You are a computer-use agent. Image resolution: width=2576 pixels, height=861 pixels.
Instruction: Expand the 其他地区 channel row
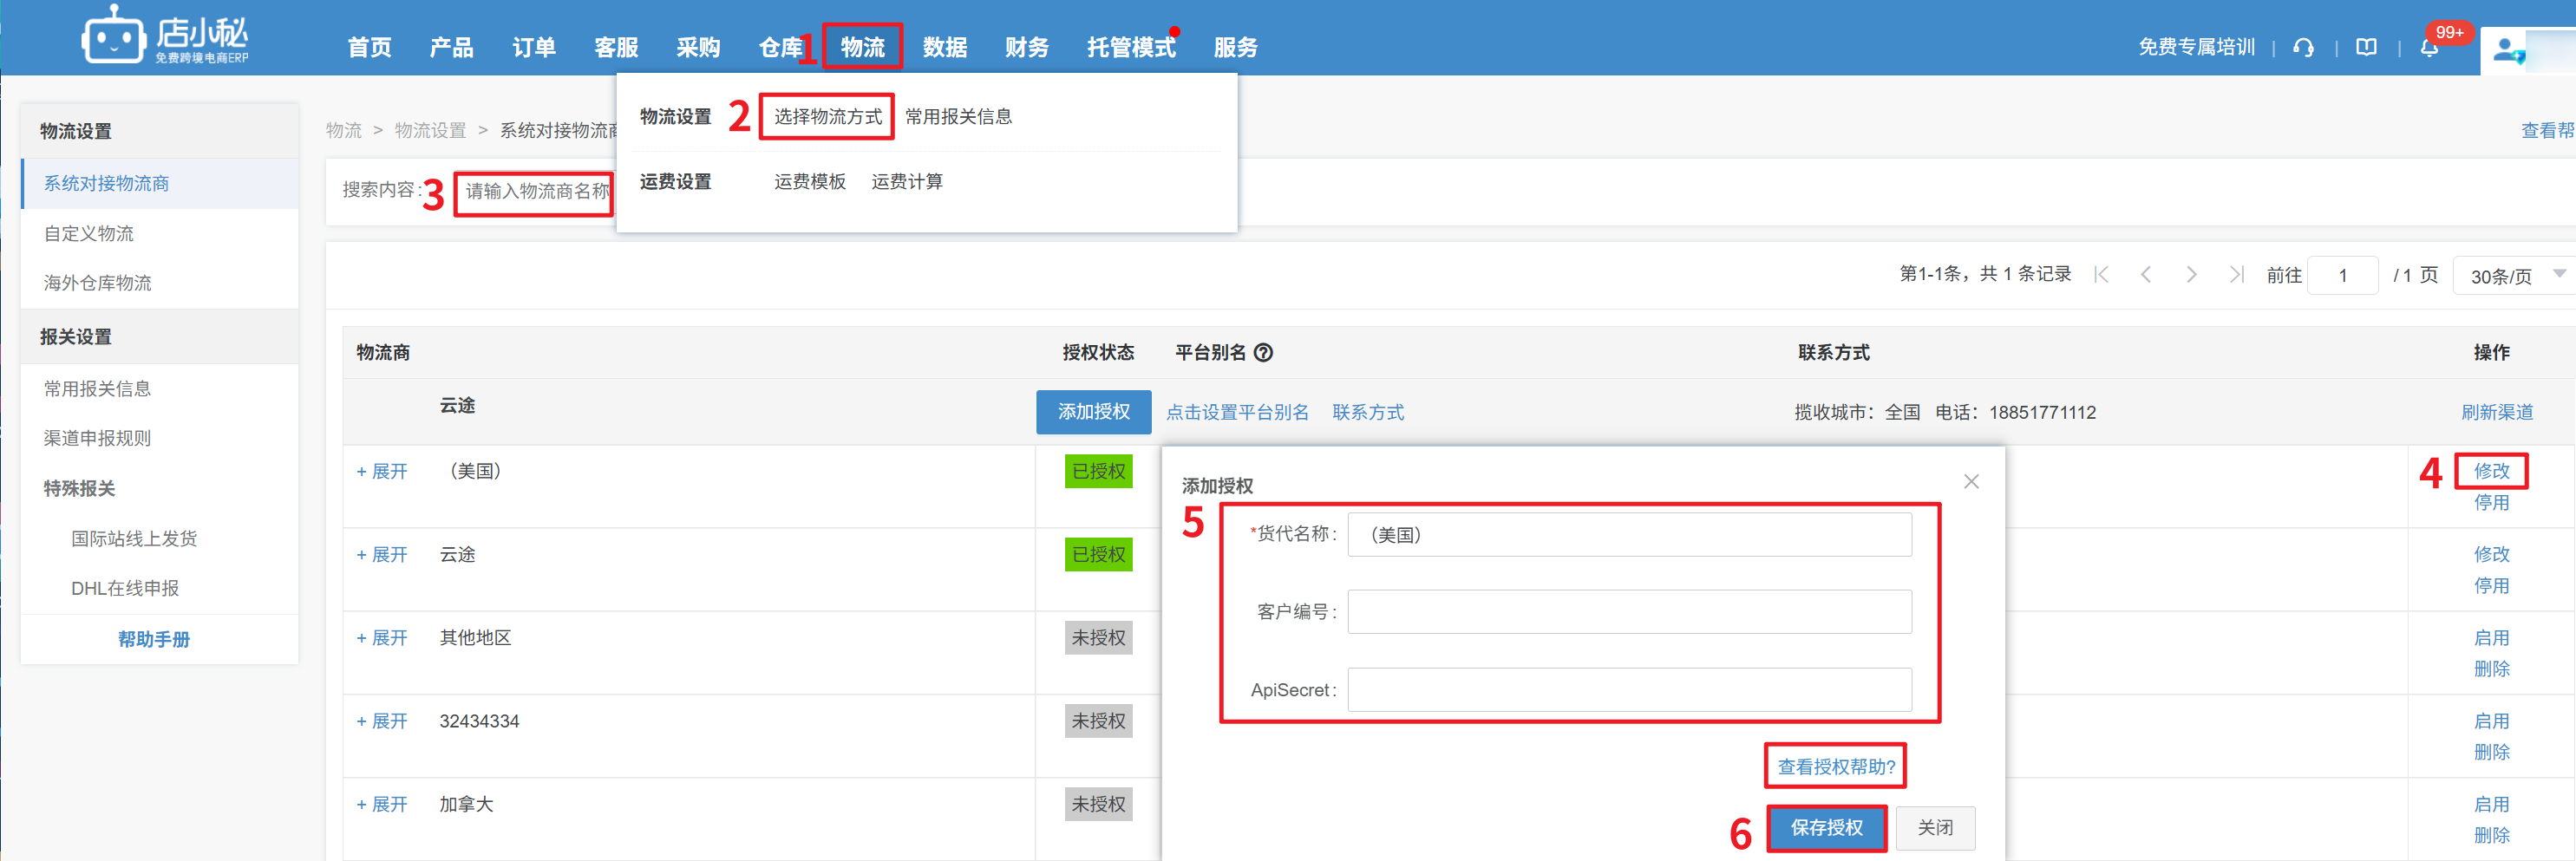pyautogui.click(x=382, y=637)
